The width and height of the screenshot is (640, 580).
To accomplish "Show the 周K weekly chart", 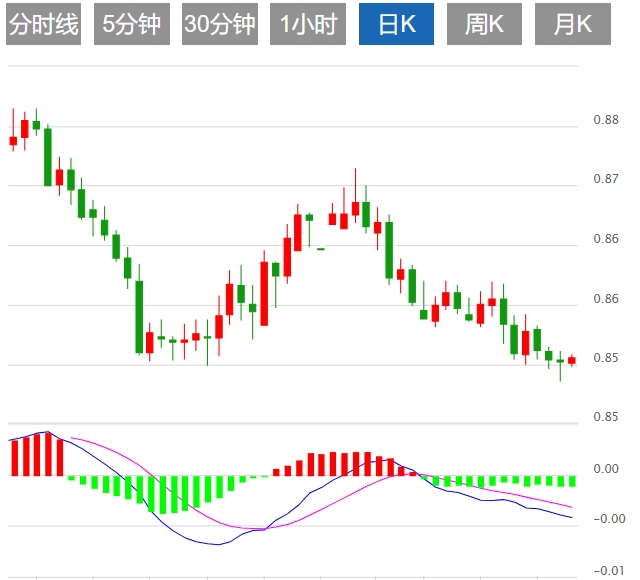I will (485, 25).
